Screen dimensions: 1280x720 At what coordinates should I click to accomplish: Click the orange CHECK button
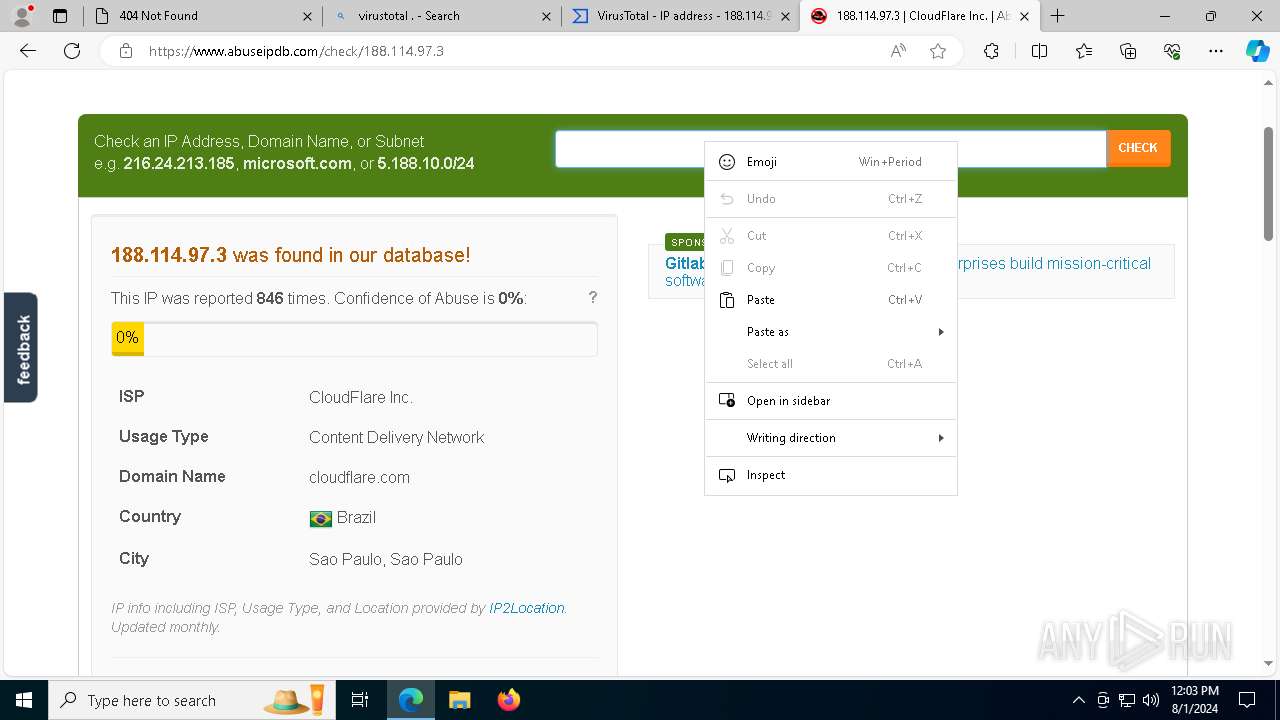click(x=1138, y=148)
